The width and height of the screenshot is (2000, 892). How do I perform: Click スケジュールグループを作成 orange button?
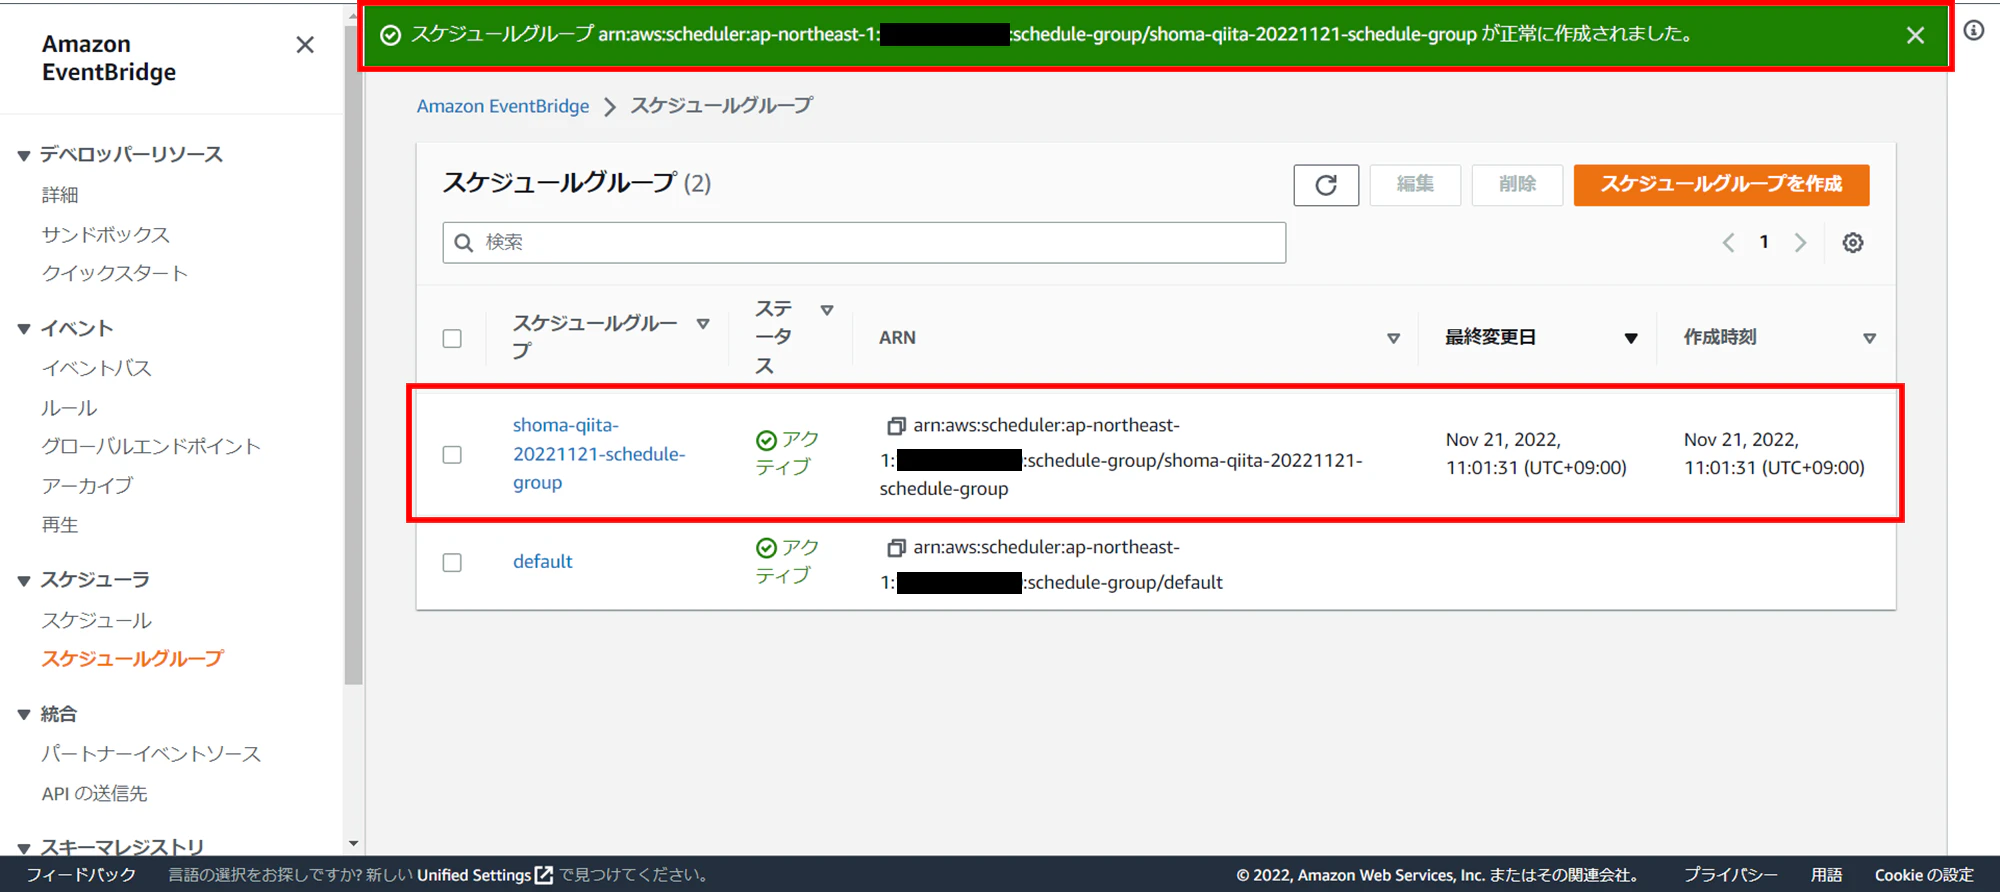(x=1721, y=185)
